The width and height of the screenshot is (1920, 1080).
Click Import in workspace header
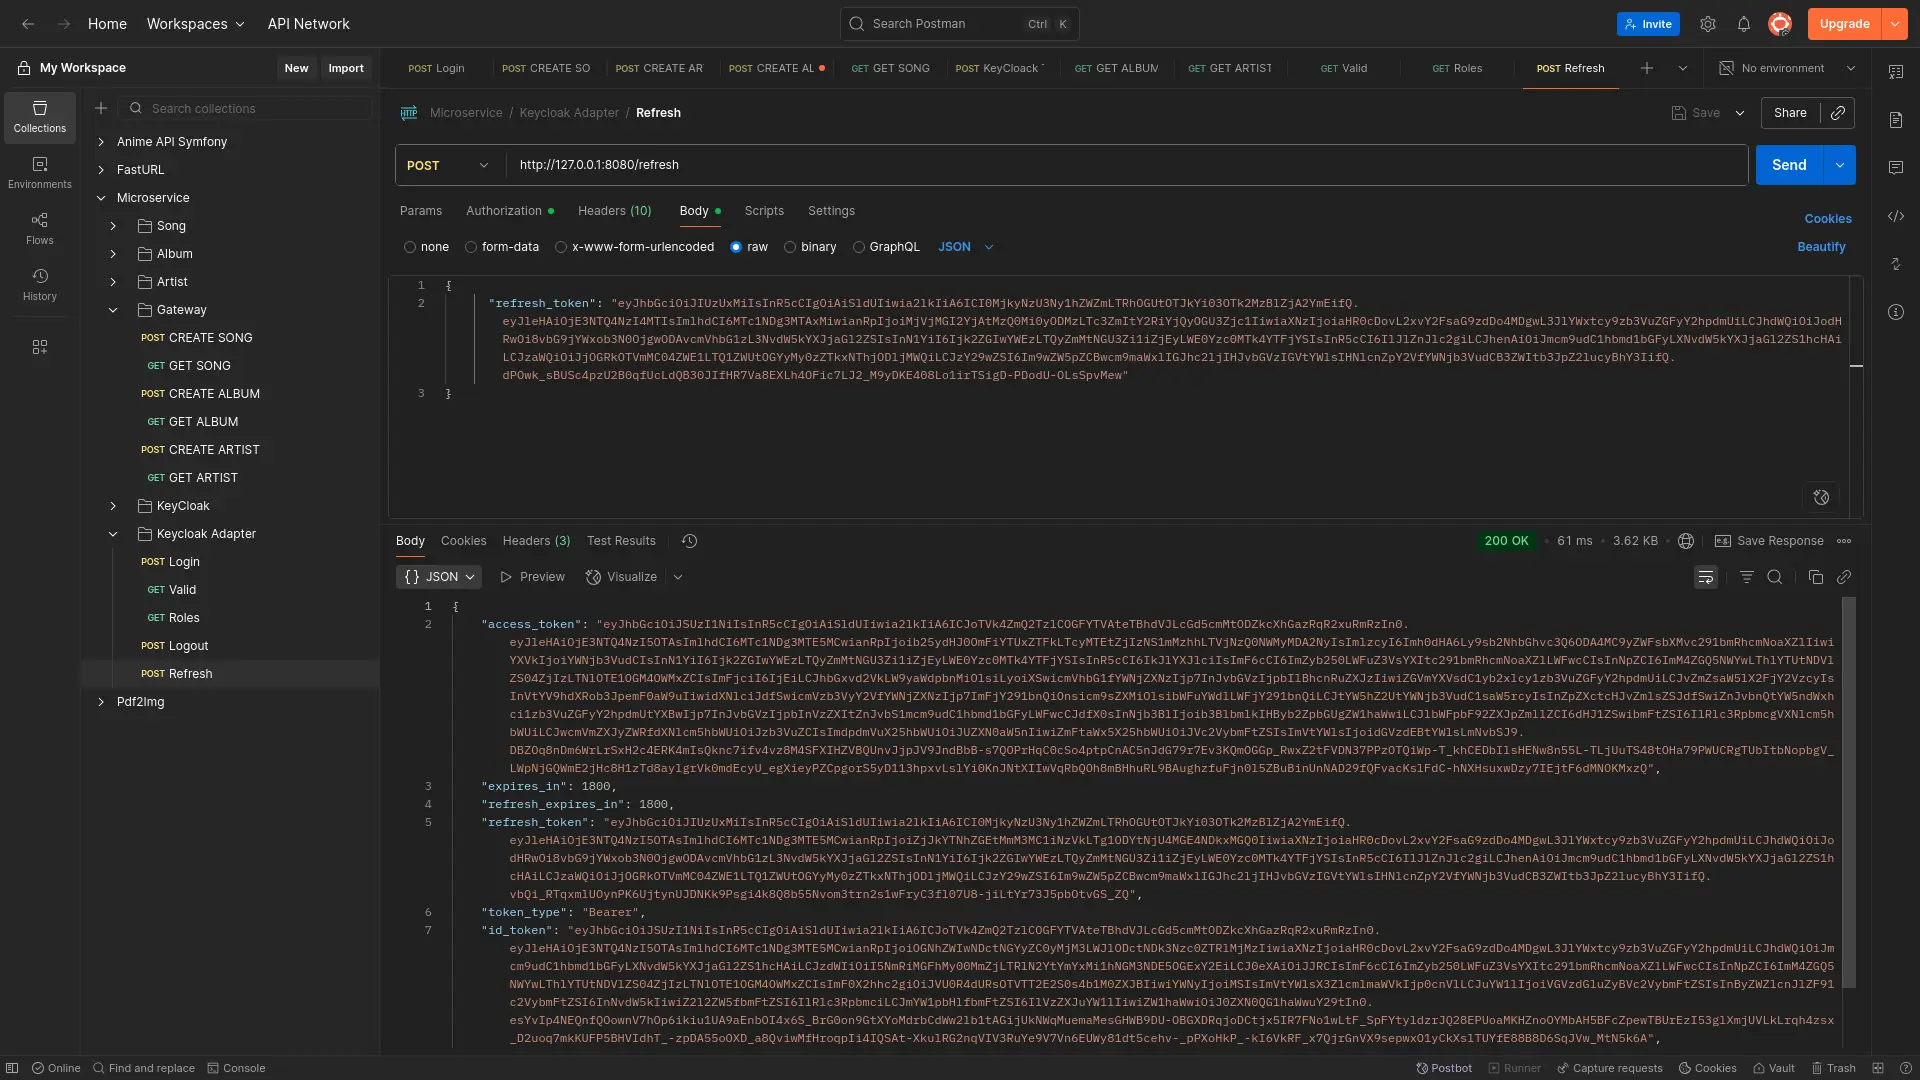click(346, 68)
